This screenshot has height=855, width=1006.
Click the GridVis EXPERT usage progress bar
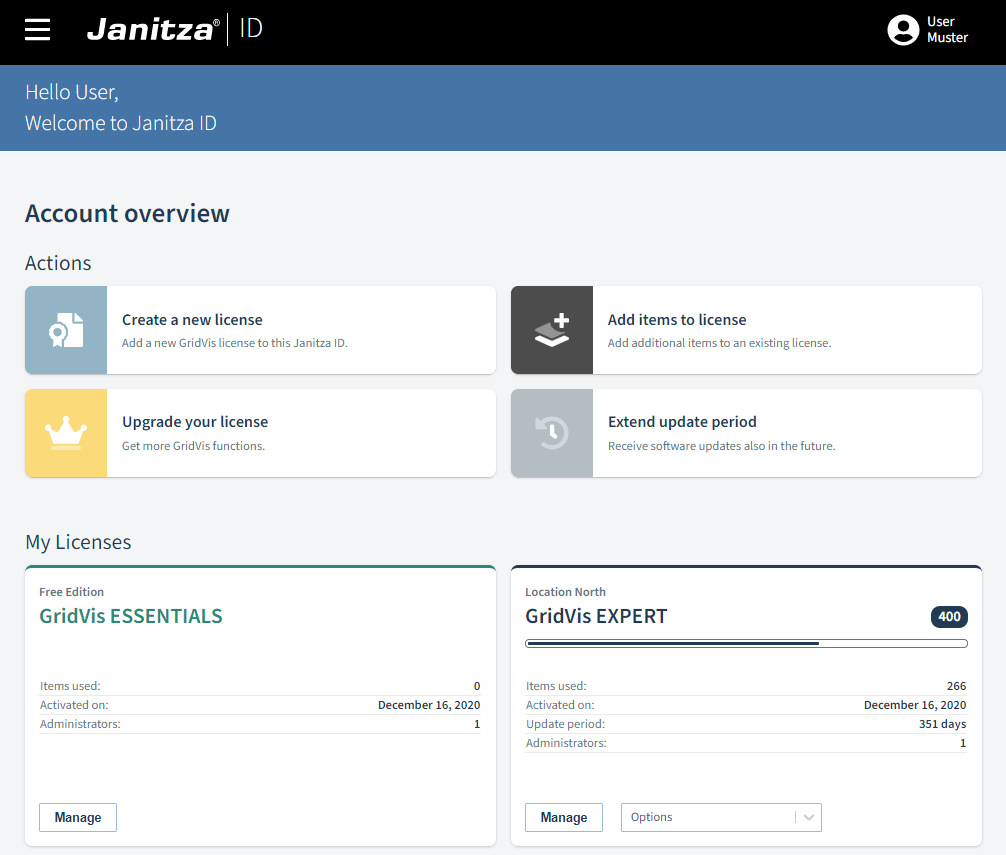pyautogui.click(x=746, y=643)
